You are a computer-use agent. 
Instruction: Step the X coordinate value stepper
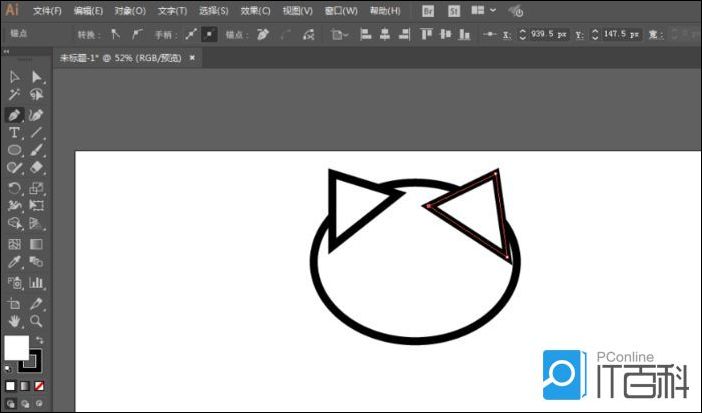pyautogui.click(x=522, y=34)
